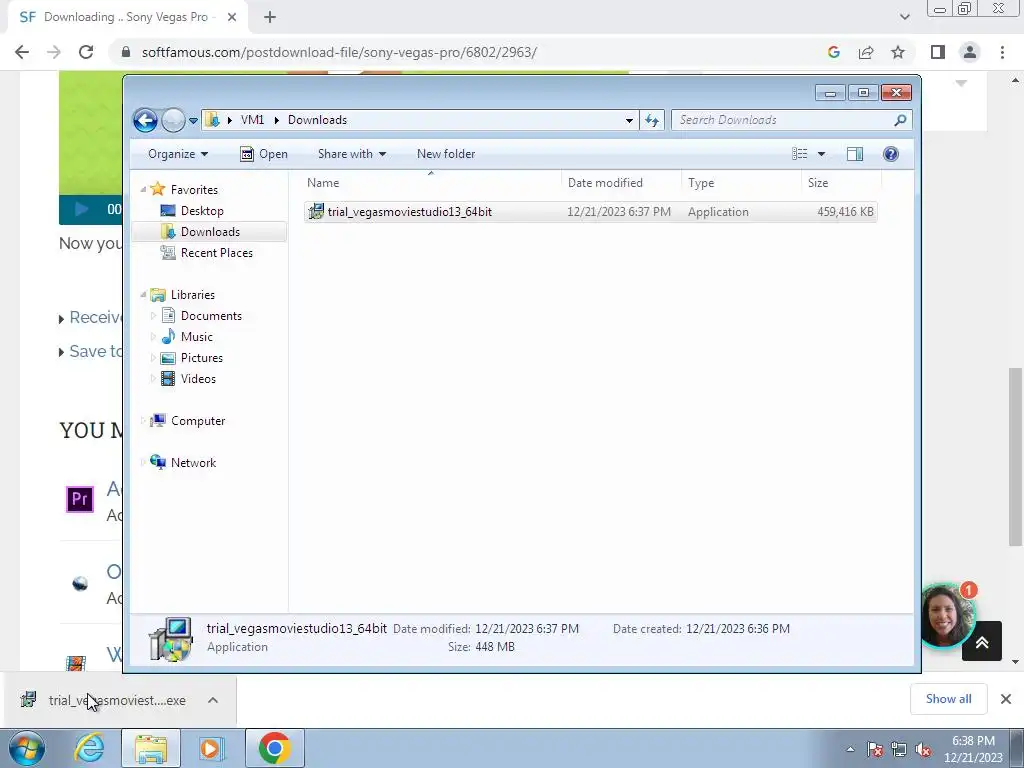Select Favorites in navigation pane
The width and height of the screenshot is (1024, 768).
pyautogui.click(x=194, y=189)
